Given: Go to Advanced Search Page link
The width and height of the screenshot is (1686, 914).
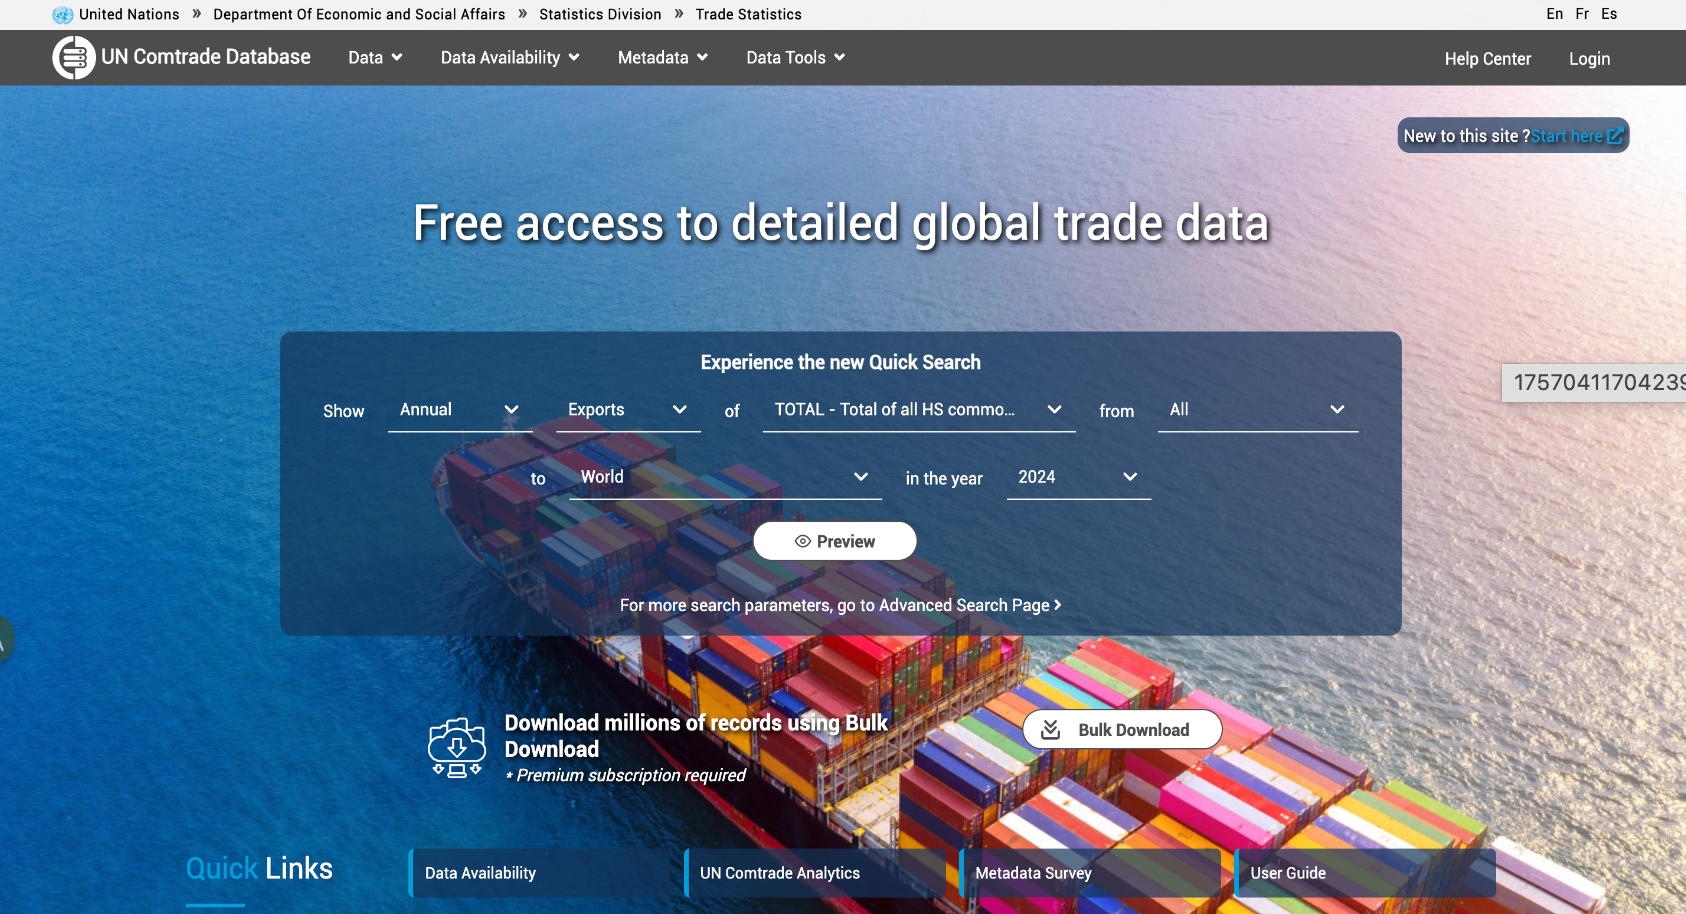Looking at the screenshot, I should tap(840, 605).
